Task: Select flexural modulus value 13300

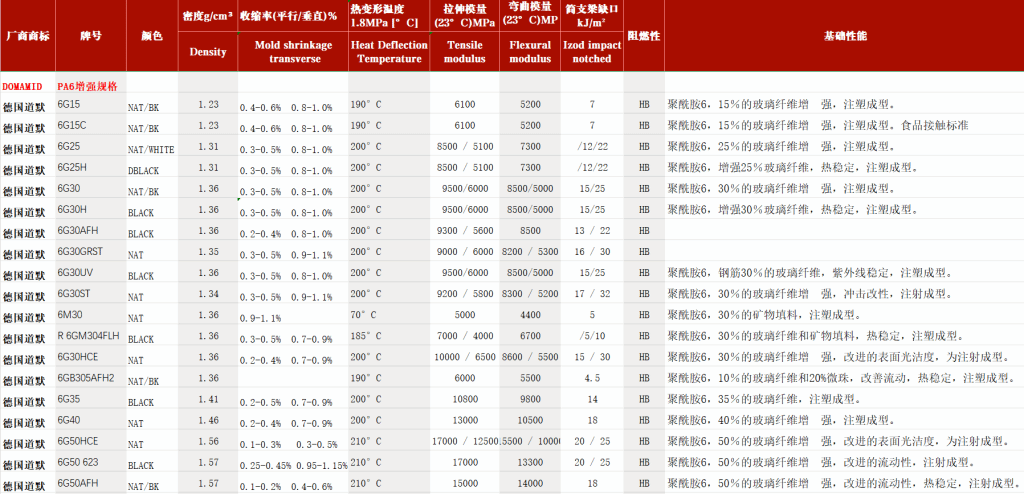Action: (530, 462)
